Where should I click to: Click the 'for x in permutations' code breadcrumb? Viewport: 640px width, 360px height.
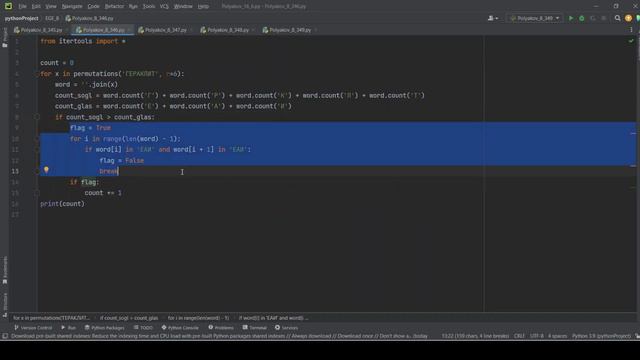coord(51,318)
